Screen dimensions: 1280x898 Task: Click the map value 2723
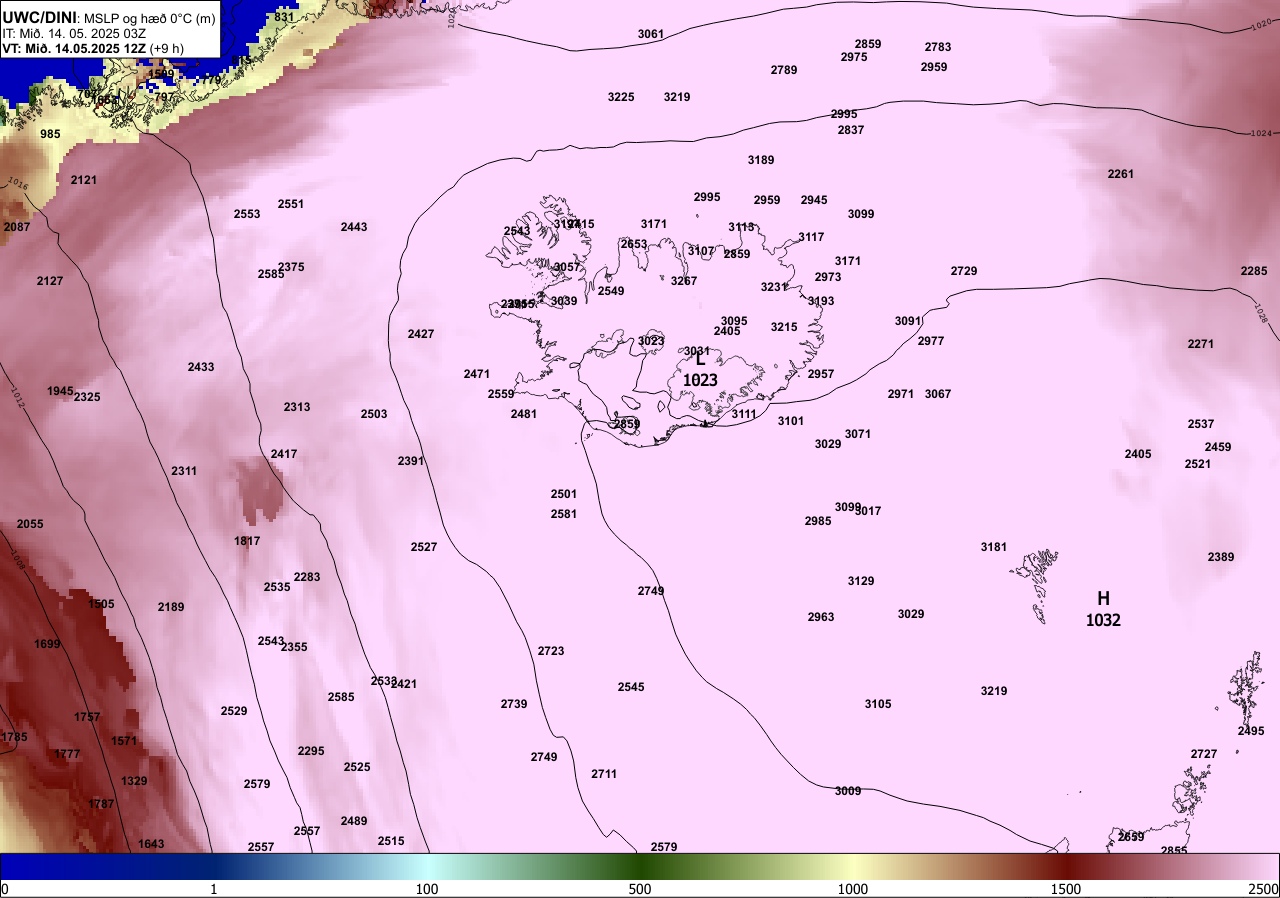click(x=551, y=651)
